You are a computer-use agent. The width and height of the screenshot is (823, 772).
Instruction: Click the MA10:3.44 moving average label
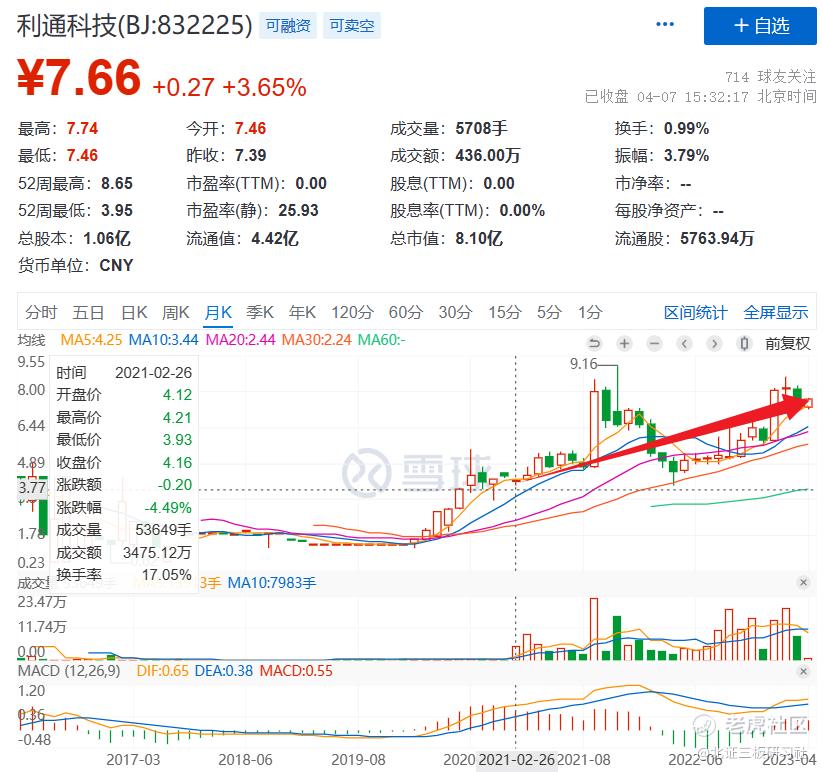point(163,340)
